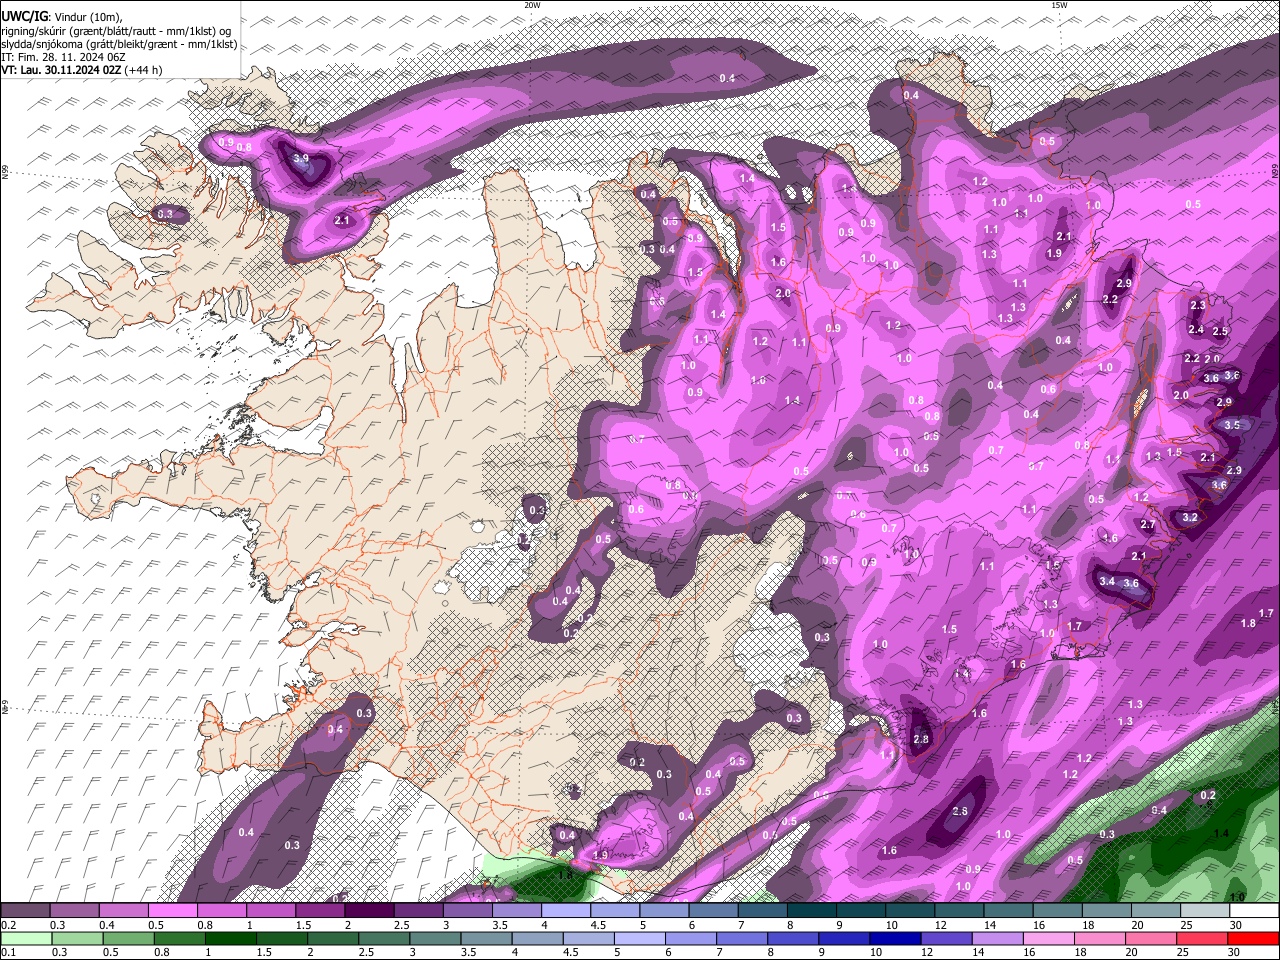Click the 2.4 snowfall value on the map

(x=1196, y=330)
